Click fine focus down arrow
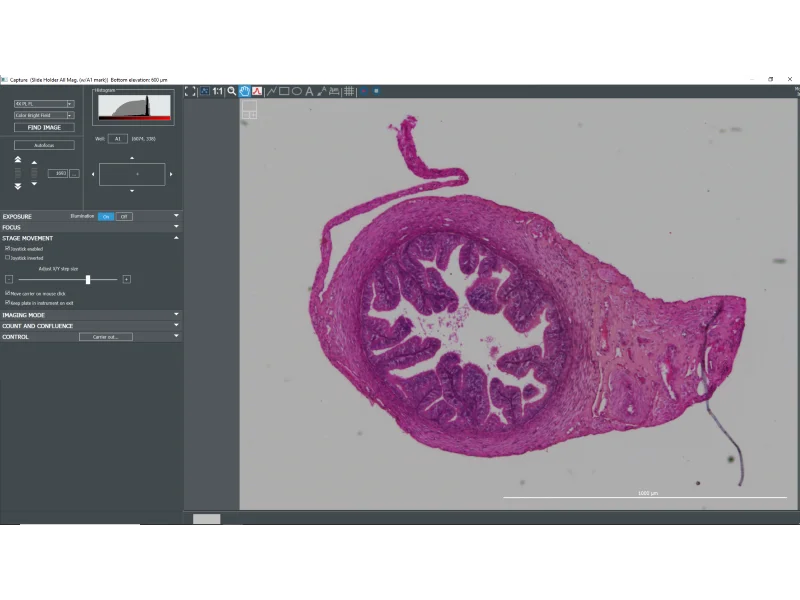The width and height of the screenshot is (800, 600). pos(34,184)
